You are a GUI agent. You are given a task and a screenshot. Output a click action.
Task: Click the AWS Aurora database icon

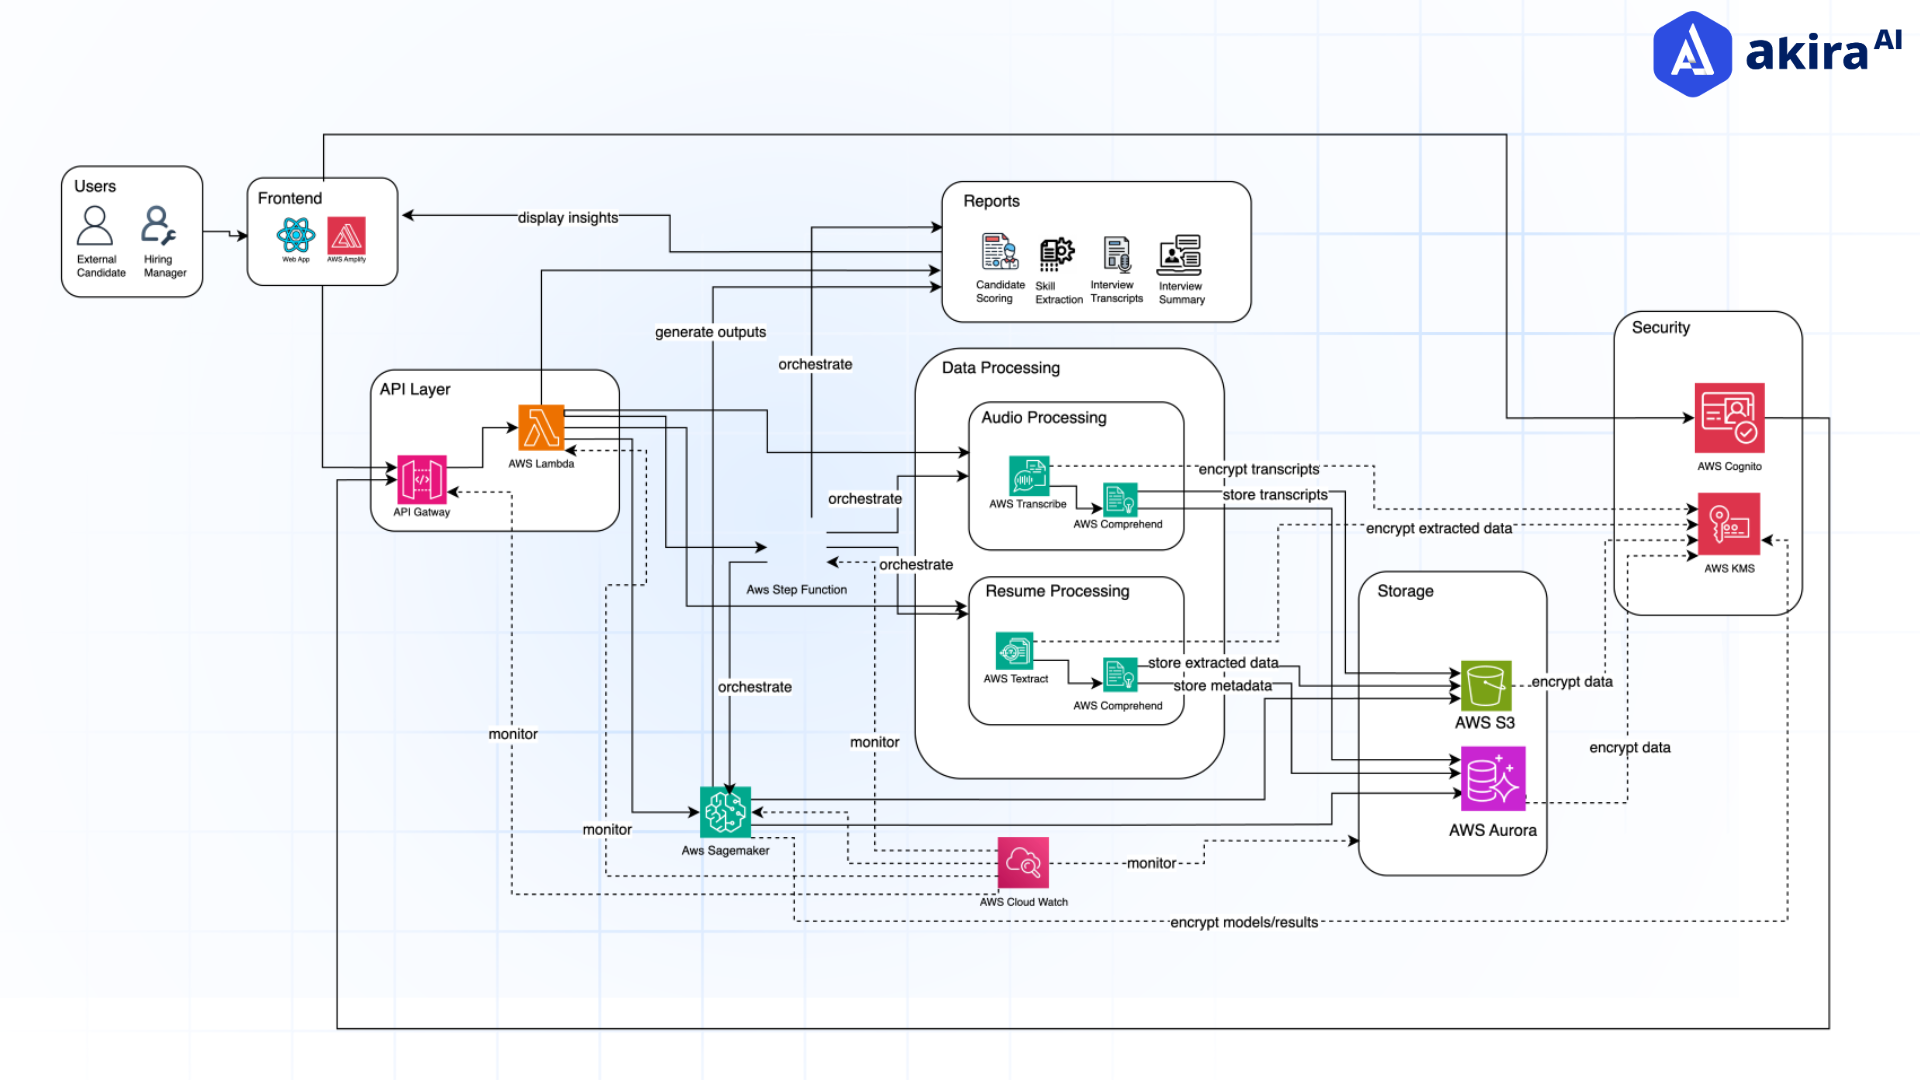pos(1493,778)
